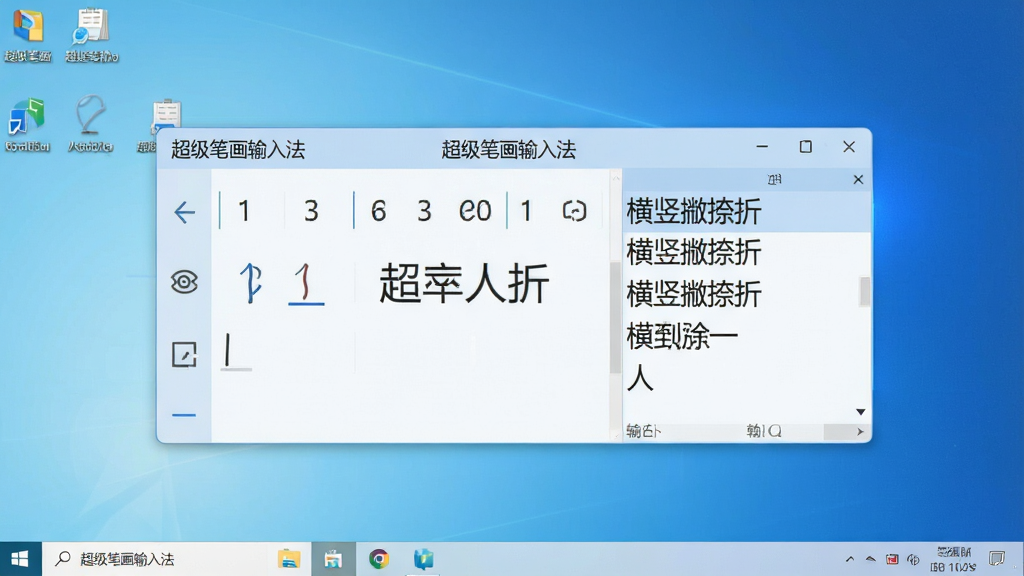Toggle the eye visibility icon in the sidebar
Screen dimensions: 1024x576
[184, 282]
